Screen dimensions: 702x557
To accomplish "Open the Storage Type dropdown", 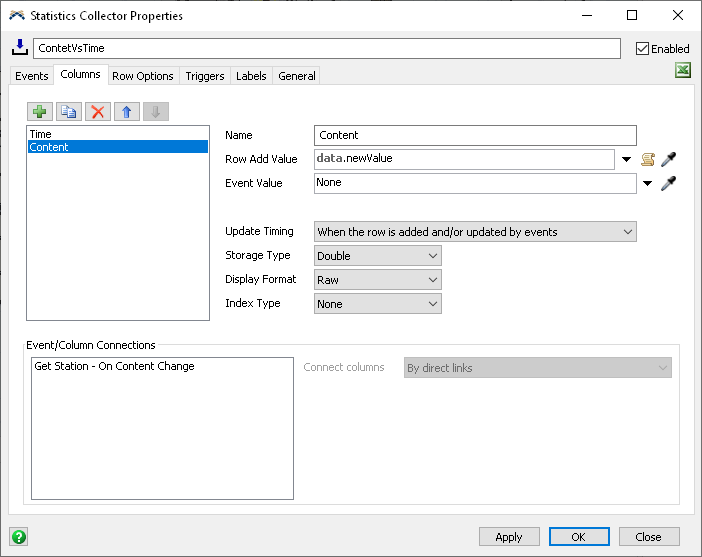I will (377, 256).
